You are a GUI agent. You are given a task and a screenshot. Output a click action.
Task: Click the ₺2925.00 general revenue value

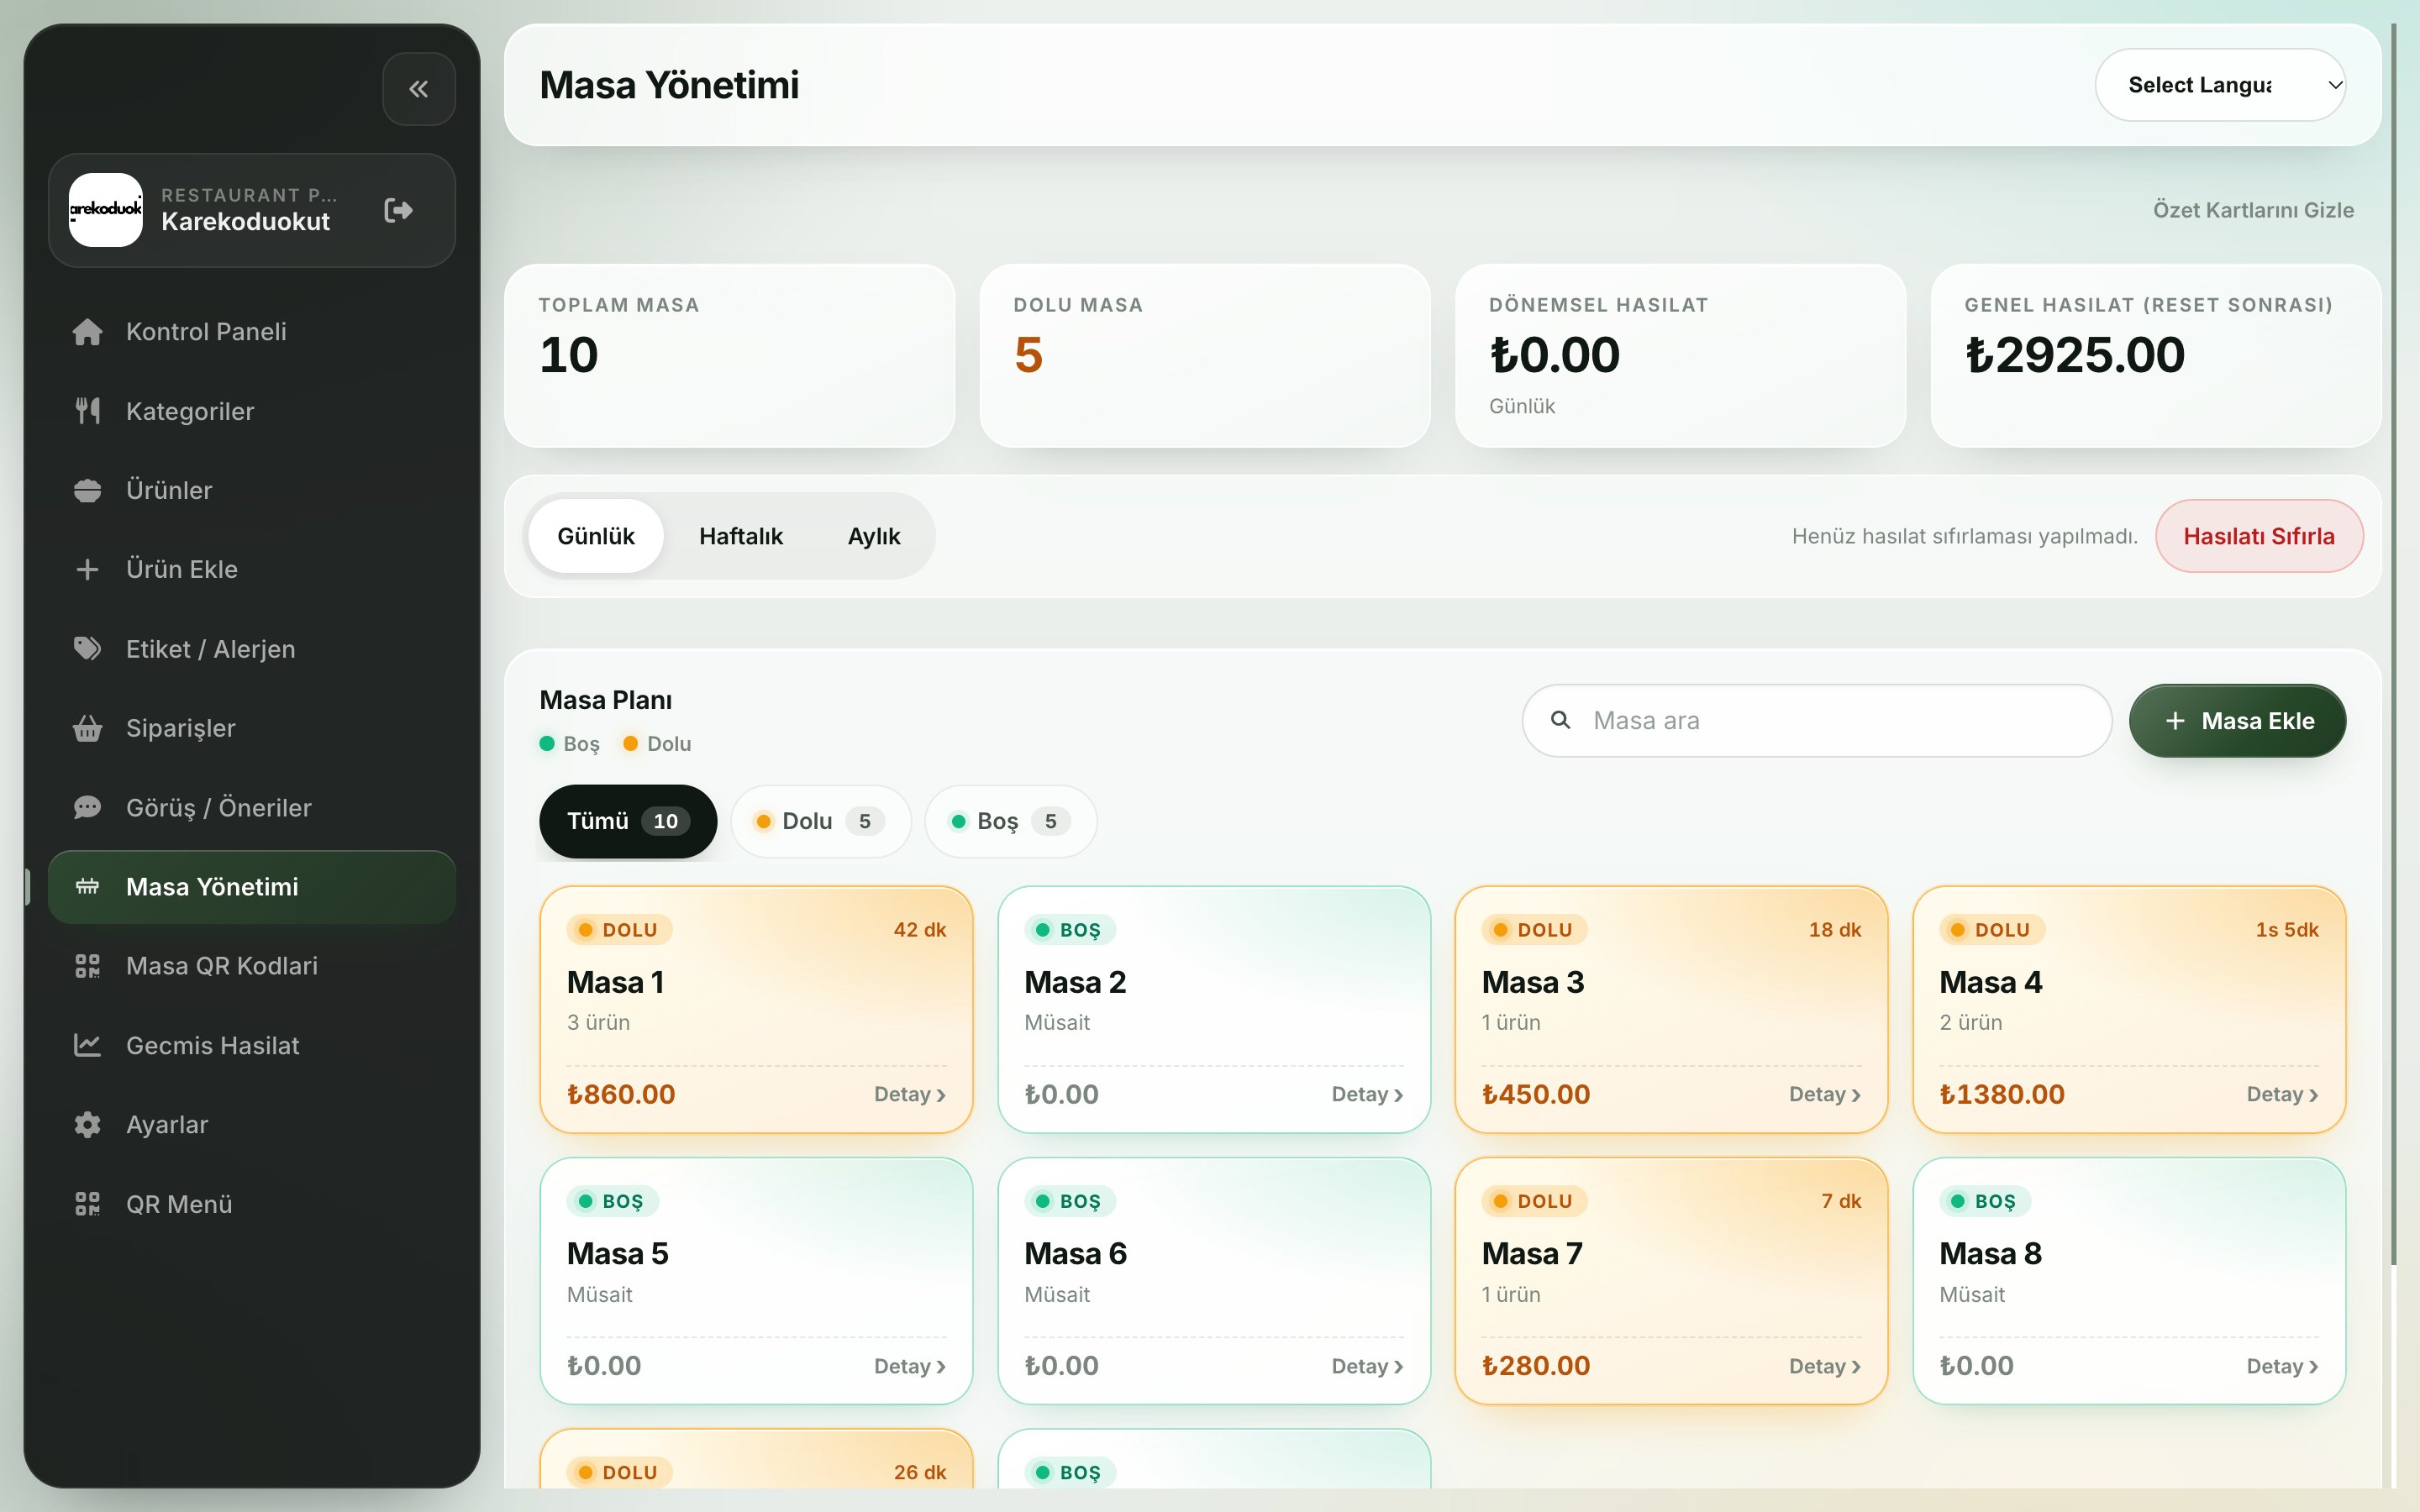2075,355
